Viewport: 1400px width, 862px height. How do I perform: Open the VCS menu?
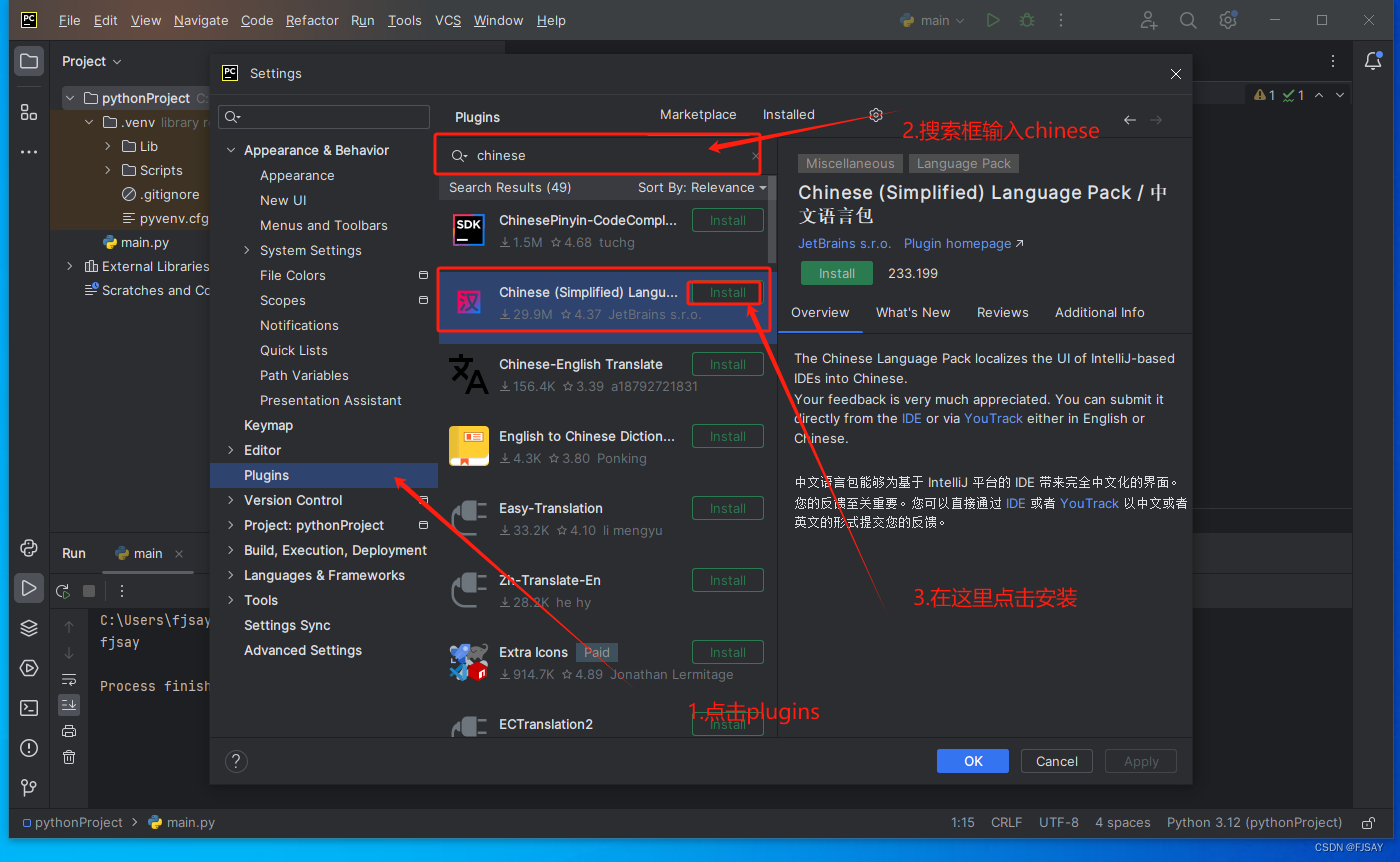tap(448, 20)
